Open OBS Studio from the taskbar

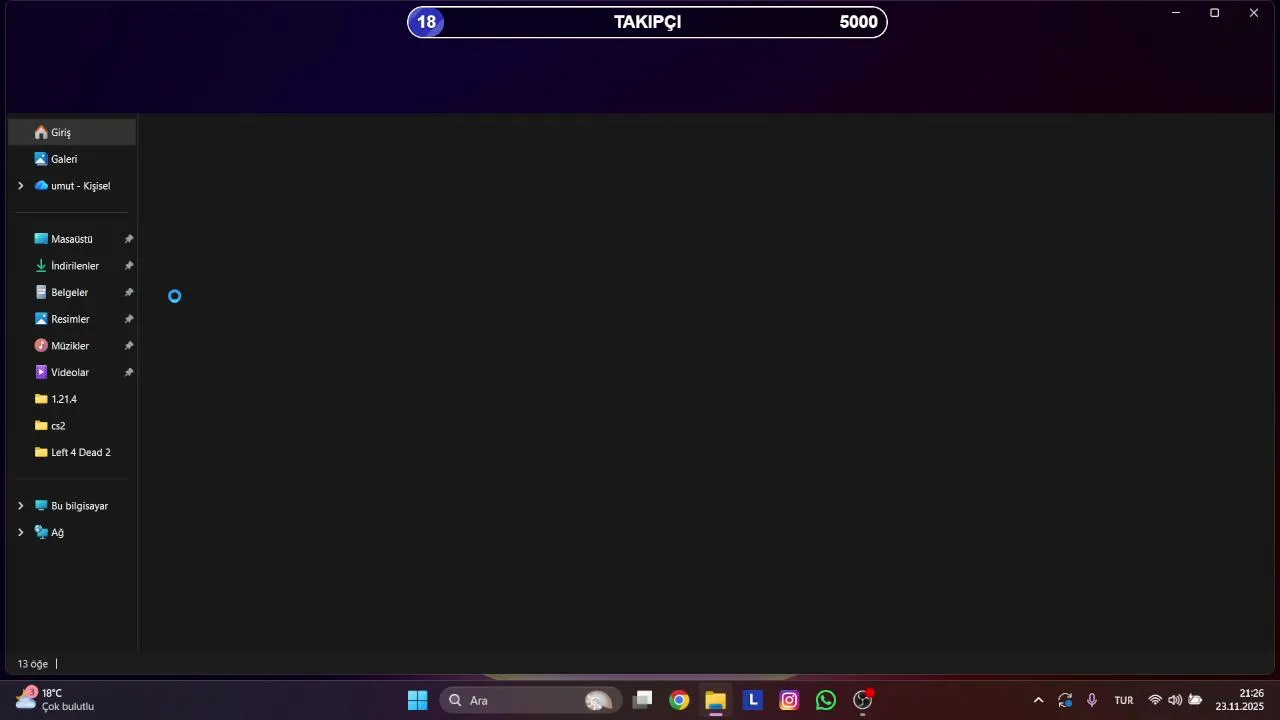pyautogui.click(x=863, y=700)
